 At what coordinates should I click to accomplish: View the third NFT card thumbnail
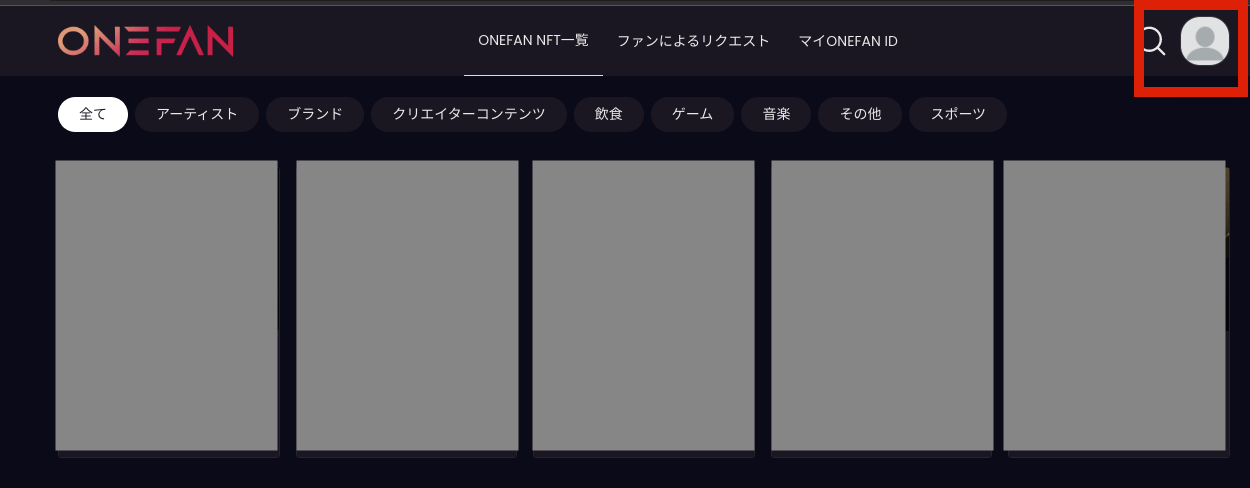pos(643,305)
